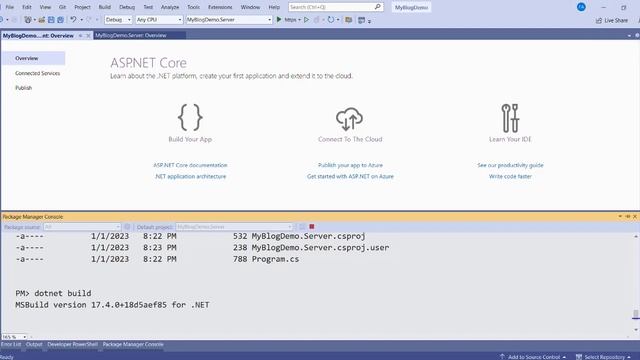Click the user account avatar icon
This screenshot has width=640, height=360.
(581, 7)
